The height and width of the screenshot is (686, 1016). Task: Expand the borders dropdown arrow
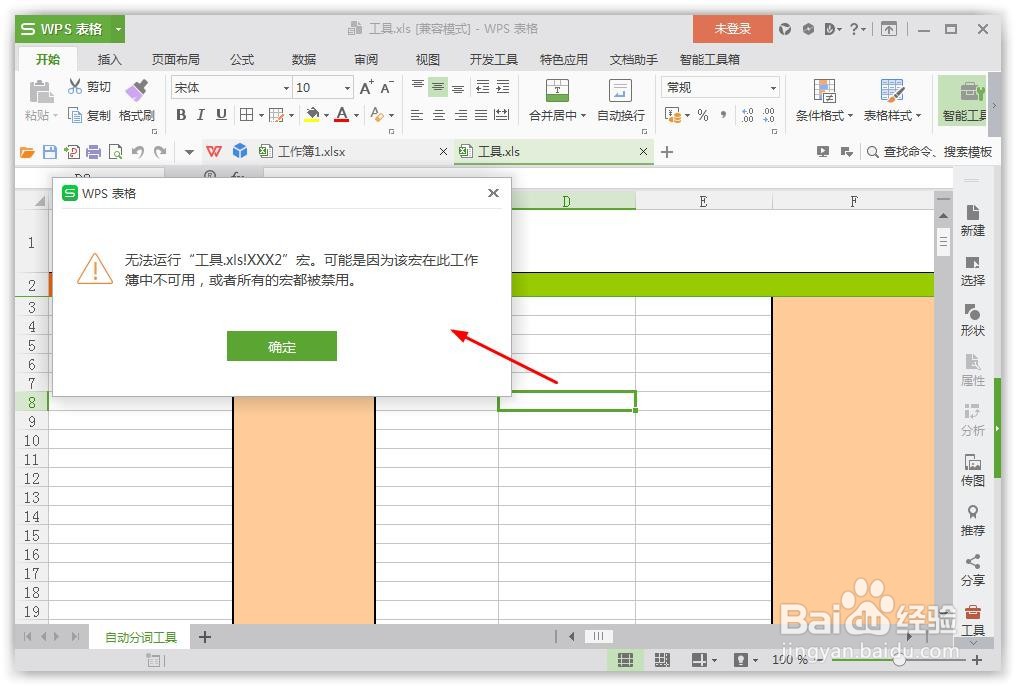(x=261, y=116)
